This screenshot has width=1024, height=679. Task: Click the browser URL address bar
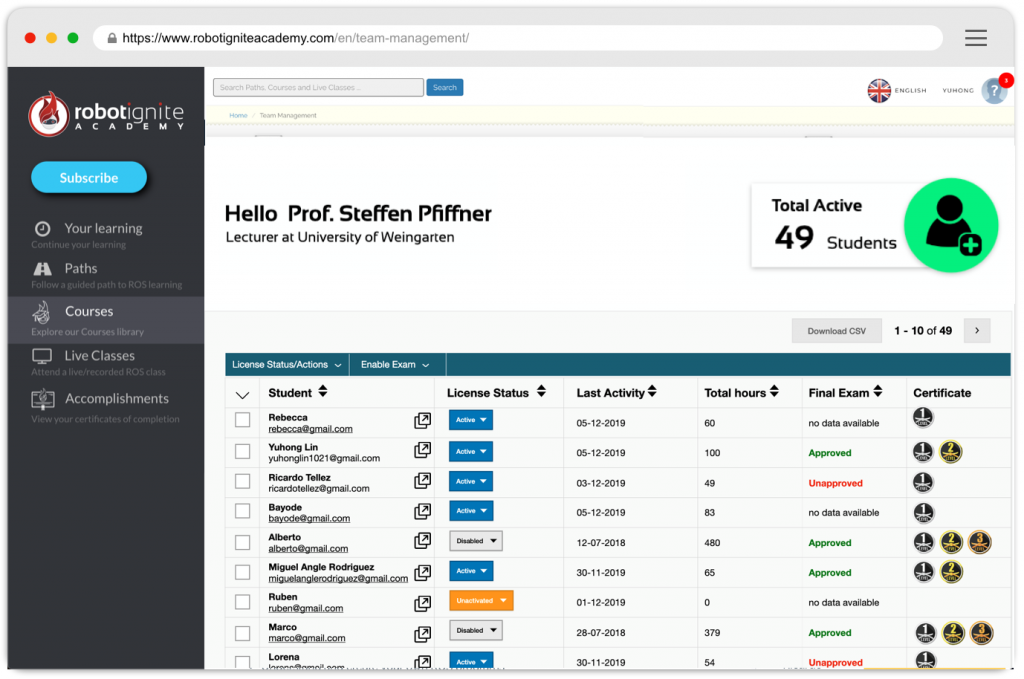point(518,38)
